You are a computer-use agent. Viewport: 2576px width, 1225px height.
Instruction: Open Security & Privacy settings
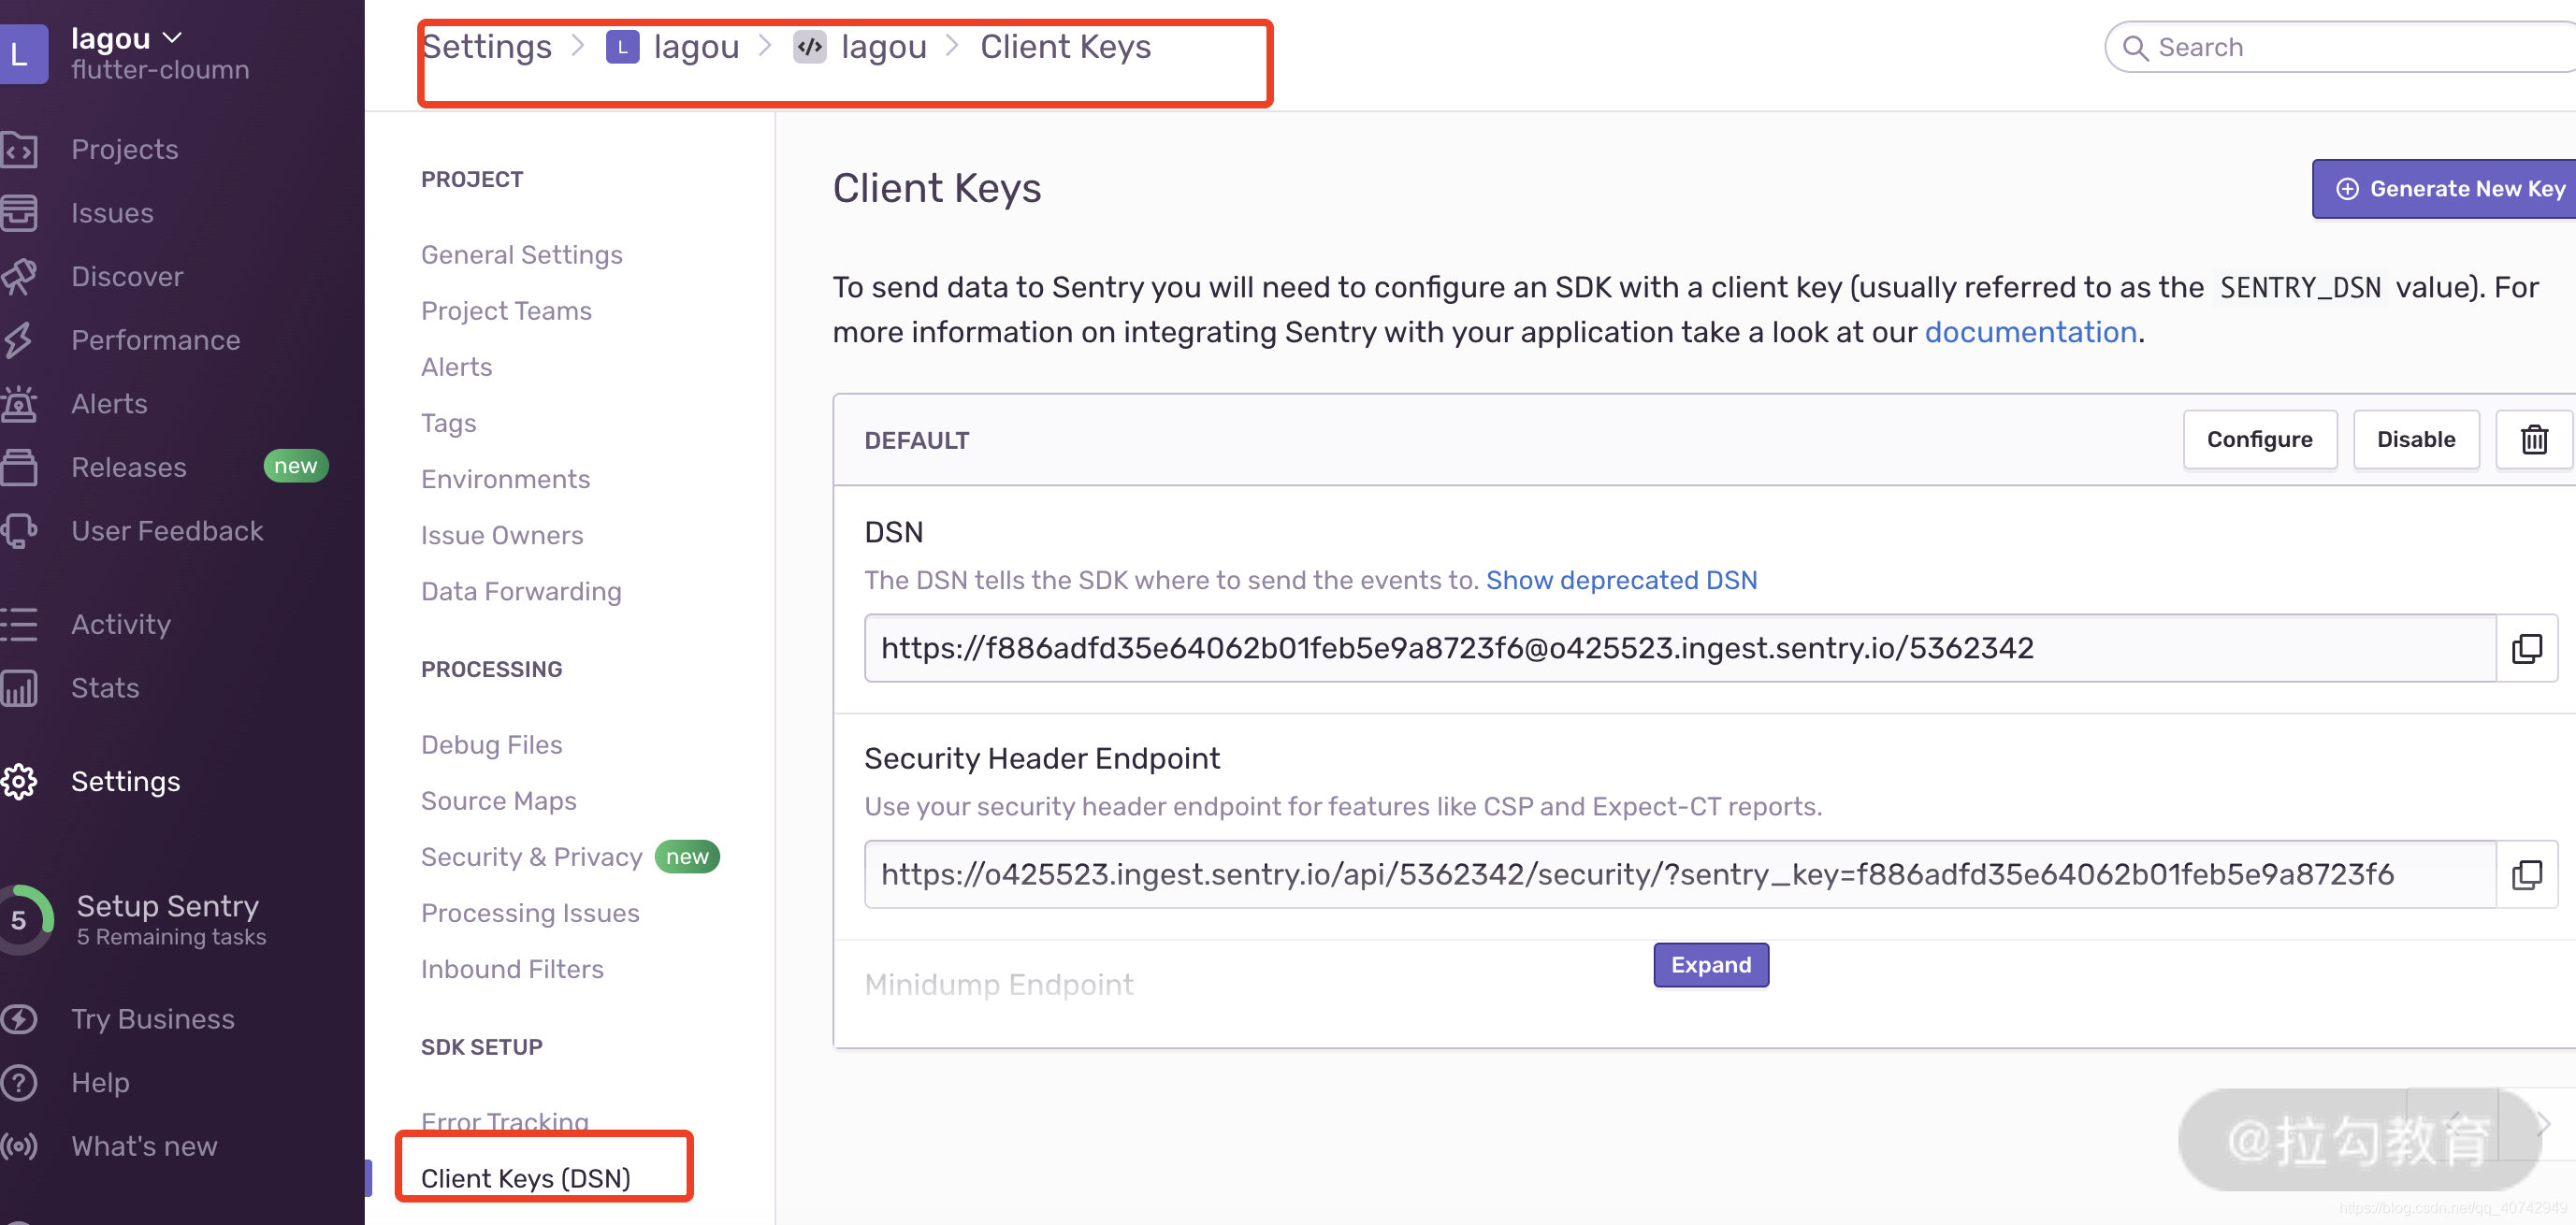click(x=531, y=857)
